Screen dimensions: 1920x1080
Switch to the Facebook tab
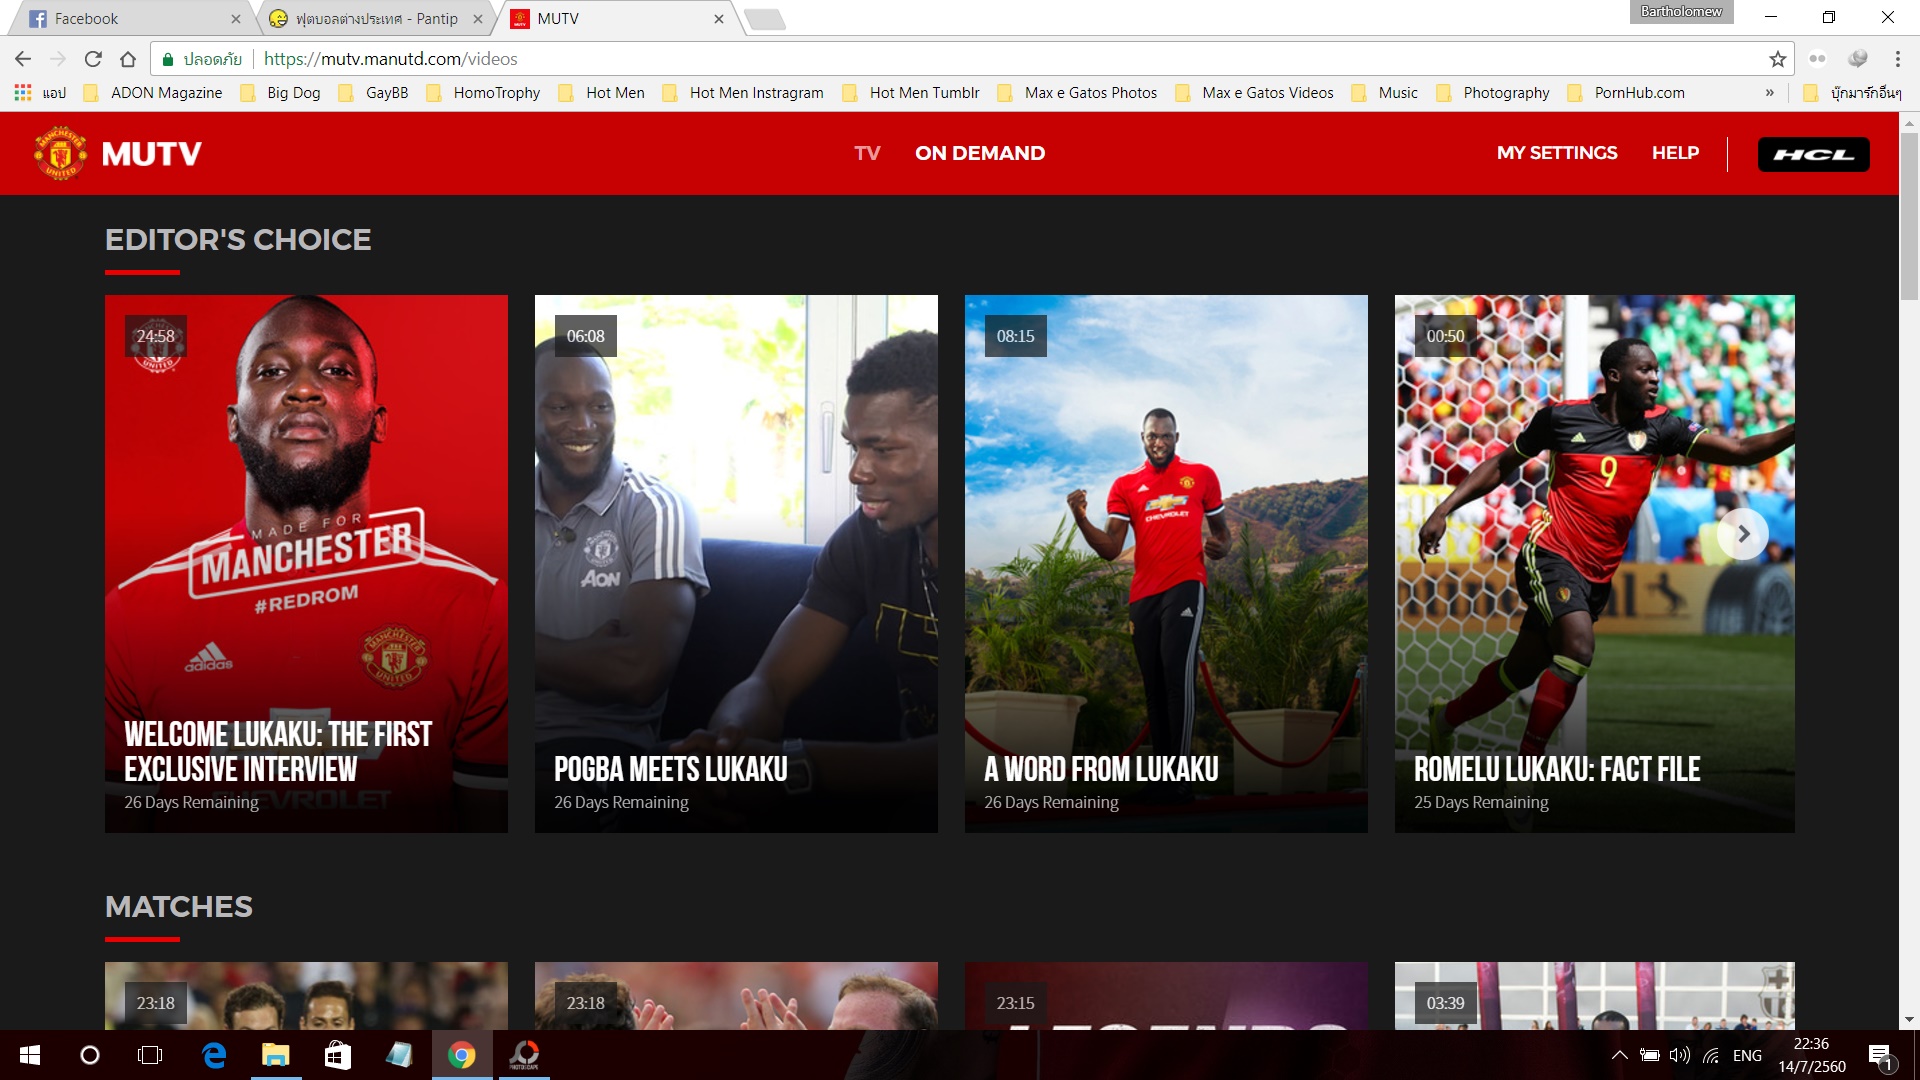[x=128, y=18]
